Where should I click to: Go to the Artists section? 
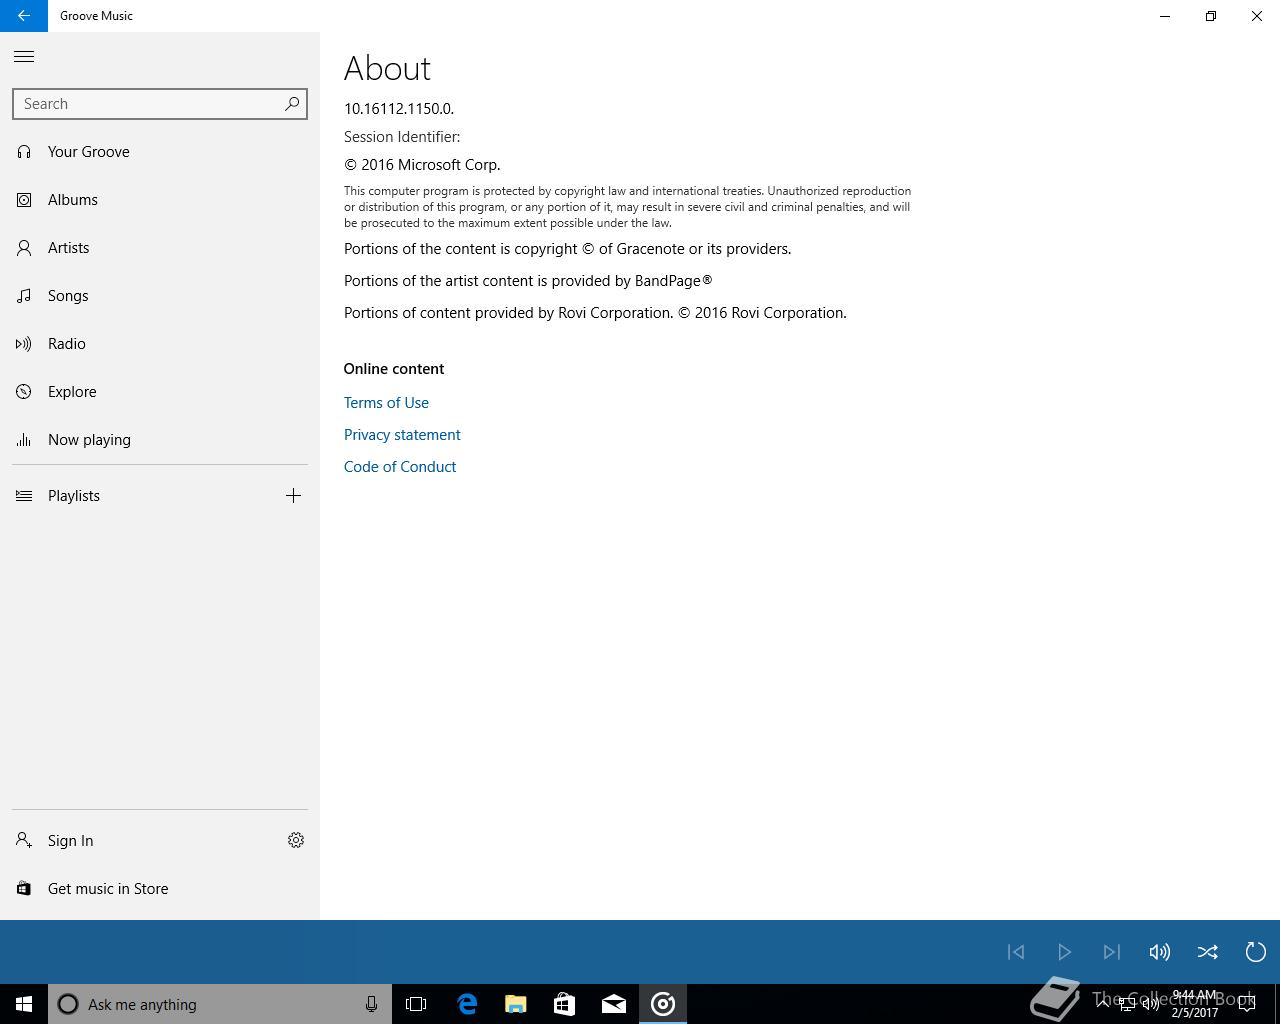coord(160,248)
